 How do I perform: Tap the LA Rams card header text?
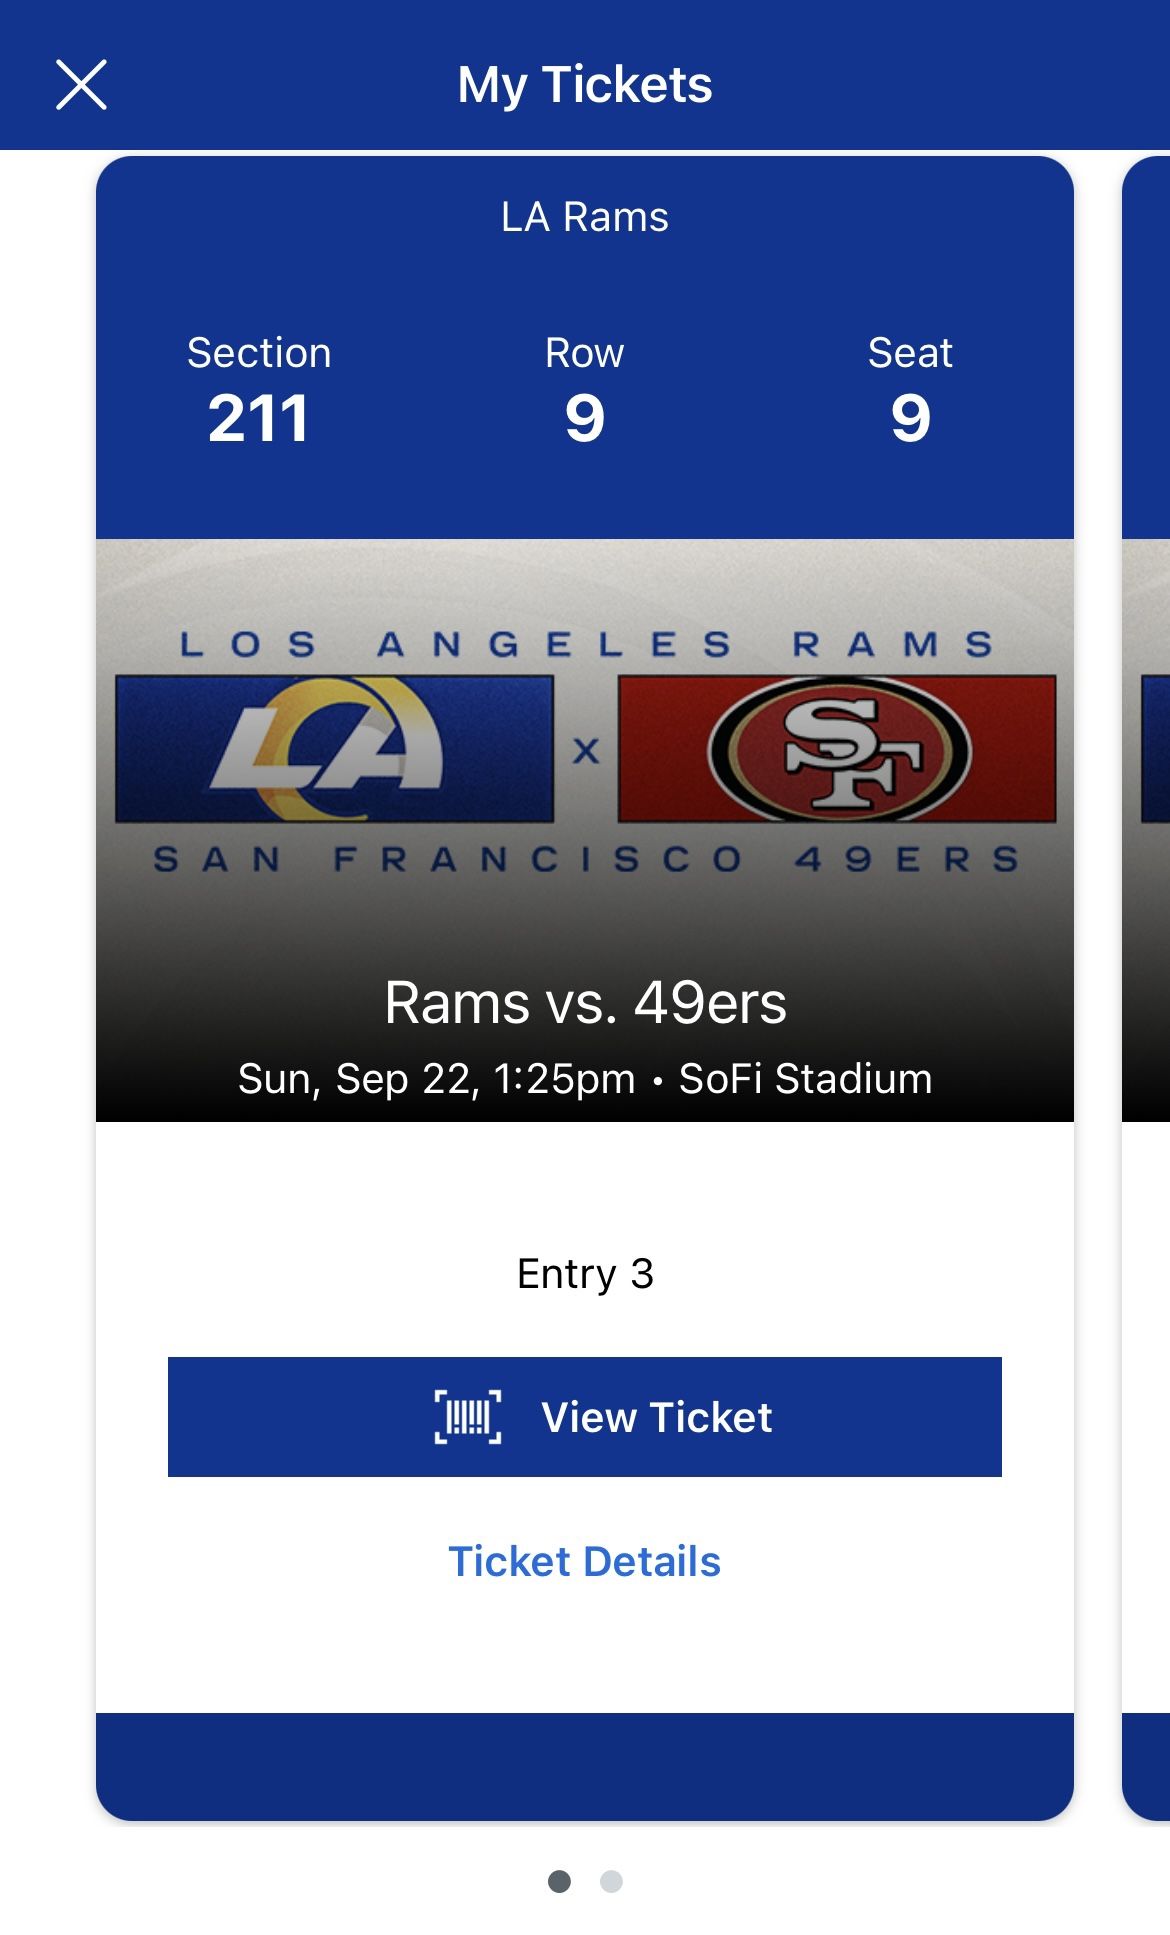[585, 217]
